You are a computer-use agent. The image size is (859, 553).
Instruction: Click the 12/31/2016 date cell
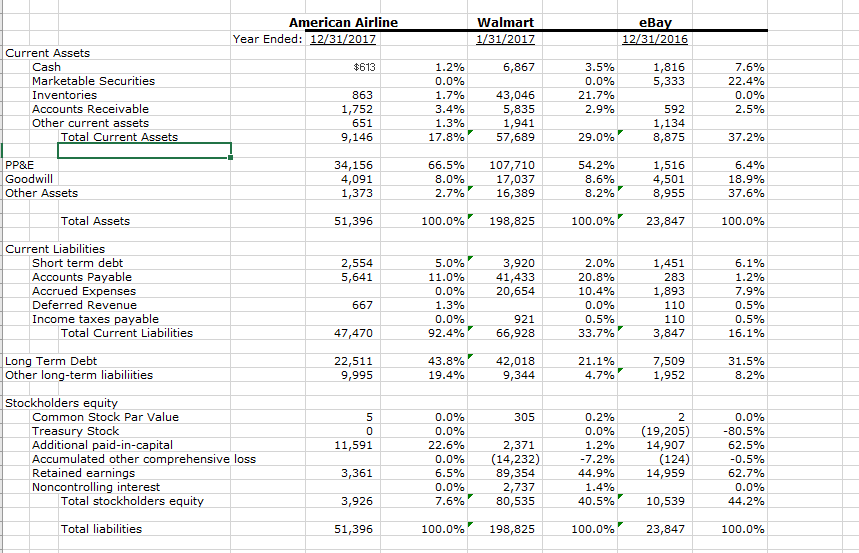pos(655,39)
